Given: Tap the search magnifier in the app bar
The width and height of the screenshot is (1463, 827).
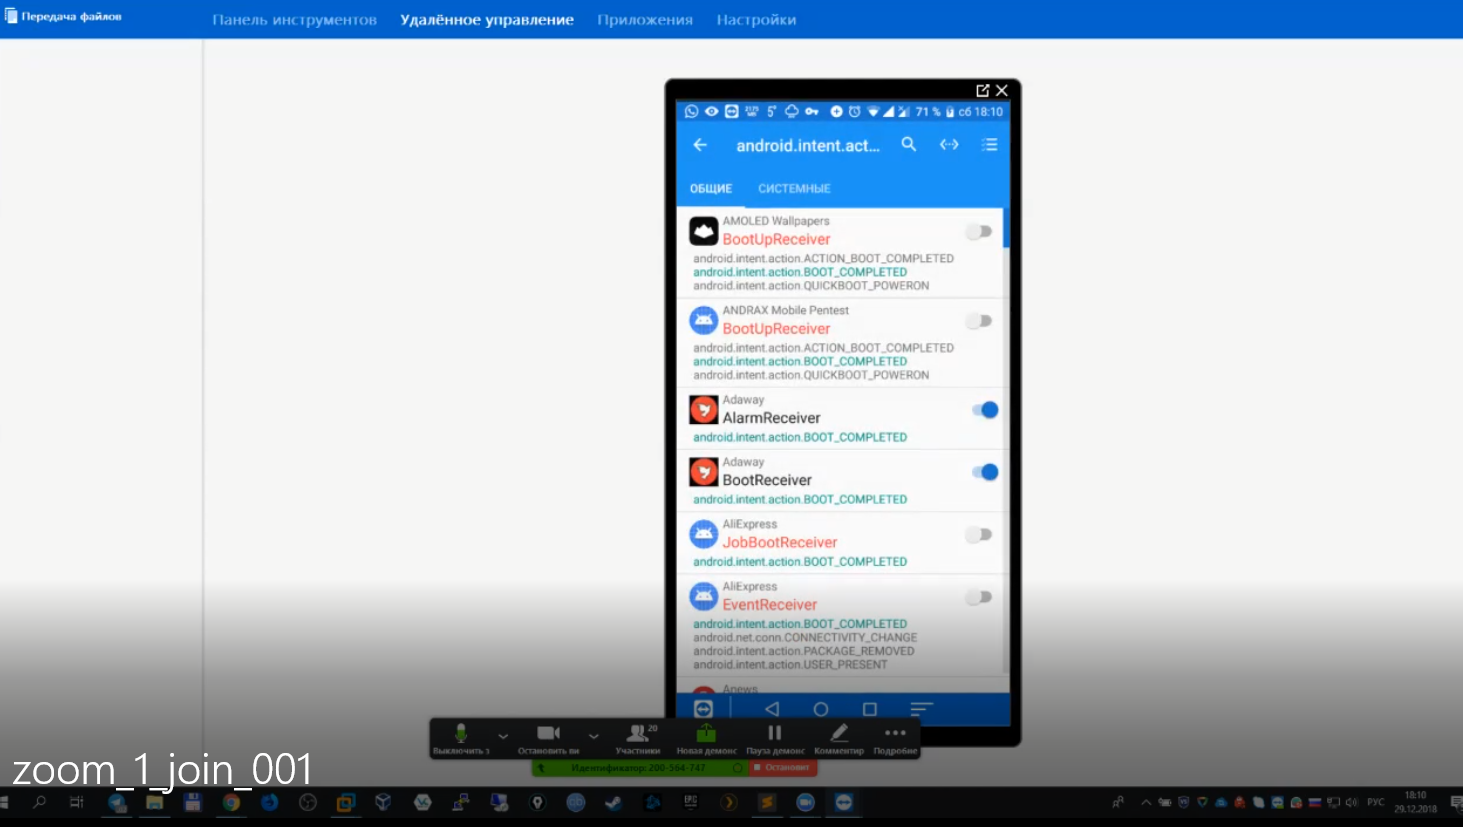Looking at the screenshot, I should 908,145.
